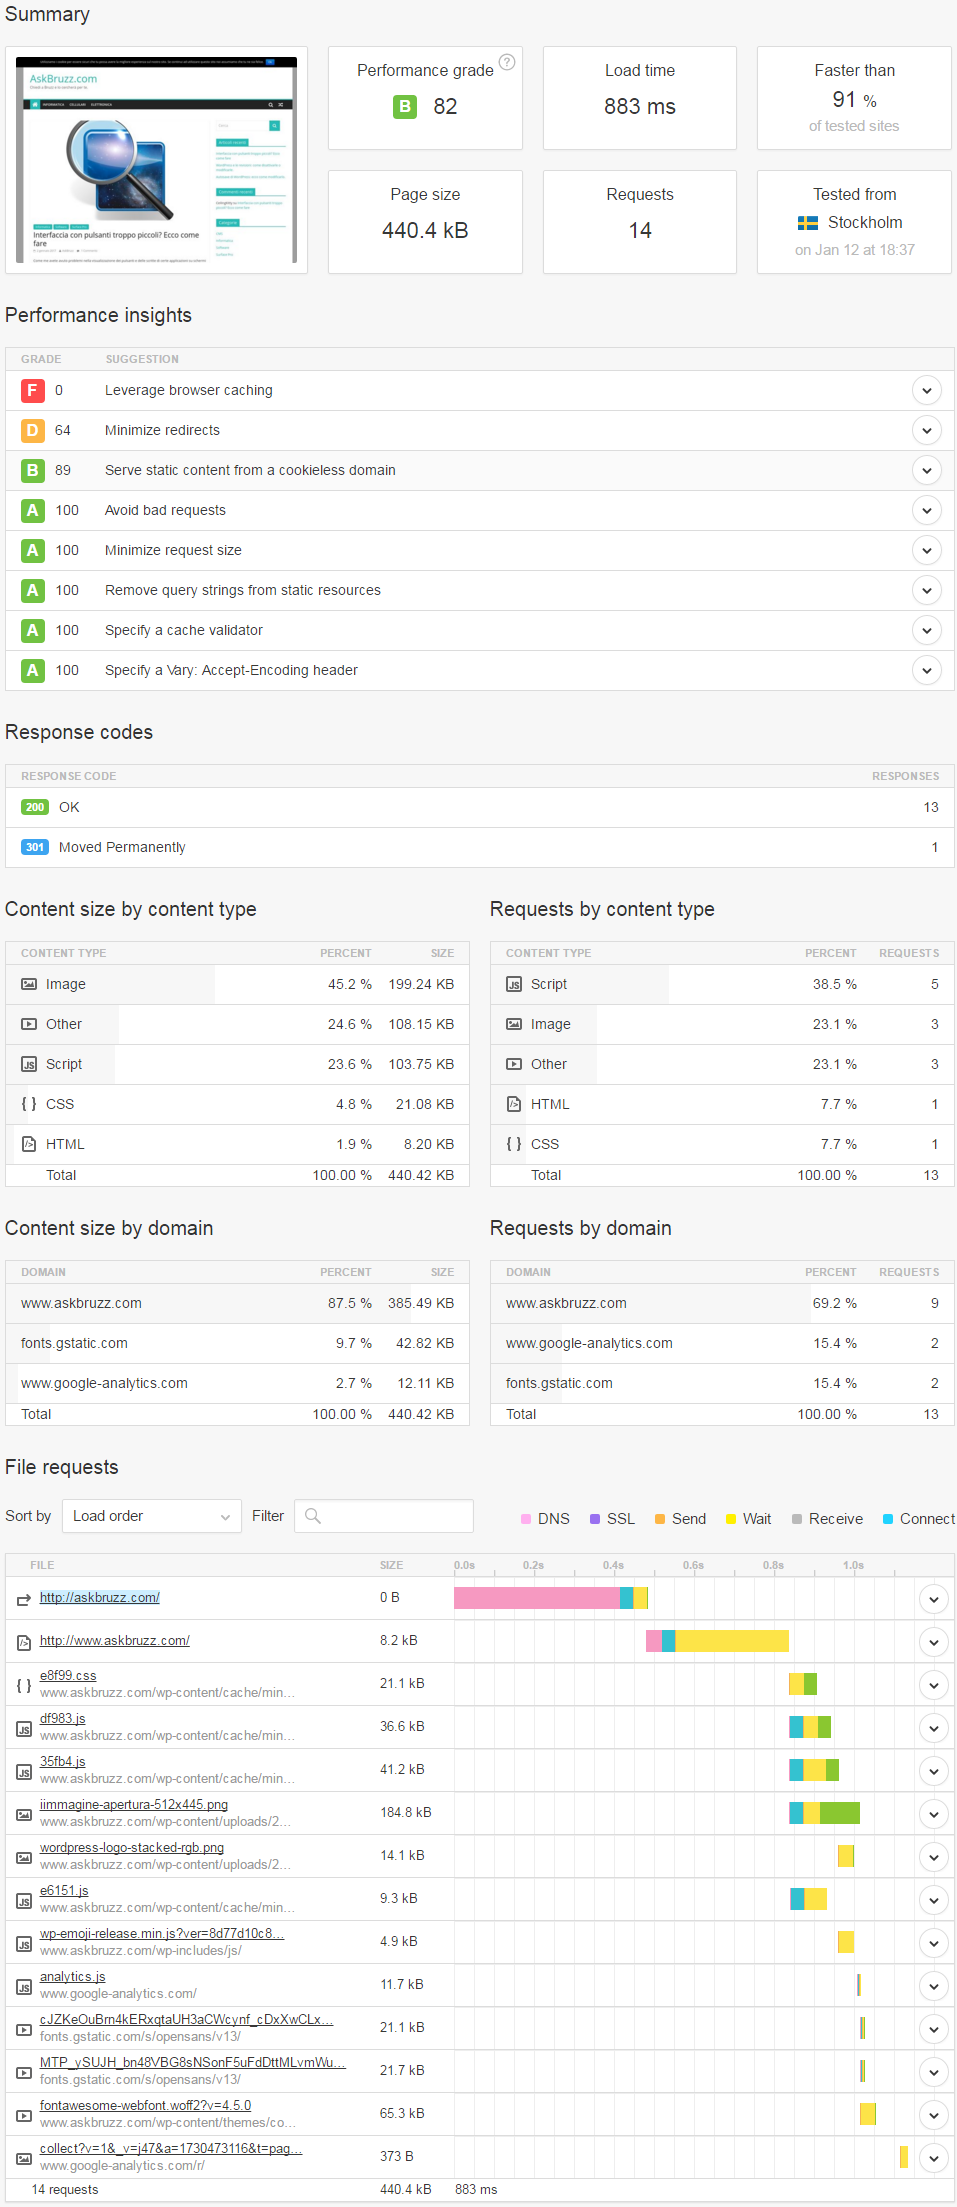Image resolution: width=957 pixels, height=2207 pixels.
Task: Open the Sort by Load order dropdown
Action: (x=151, y=1516)
